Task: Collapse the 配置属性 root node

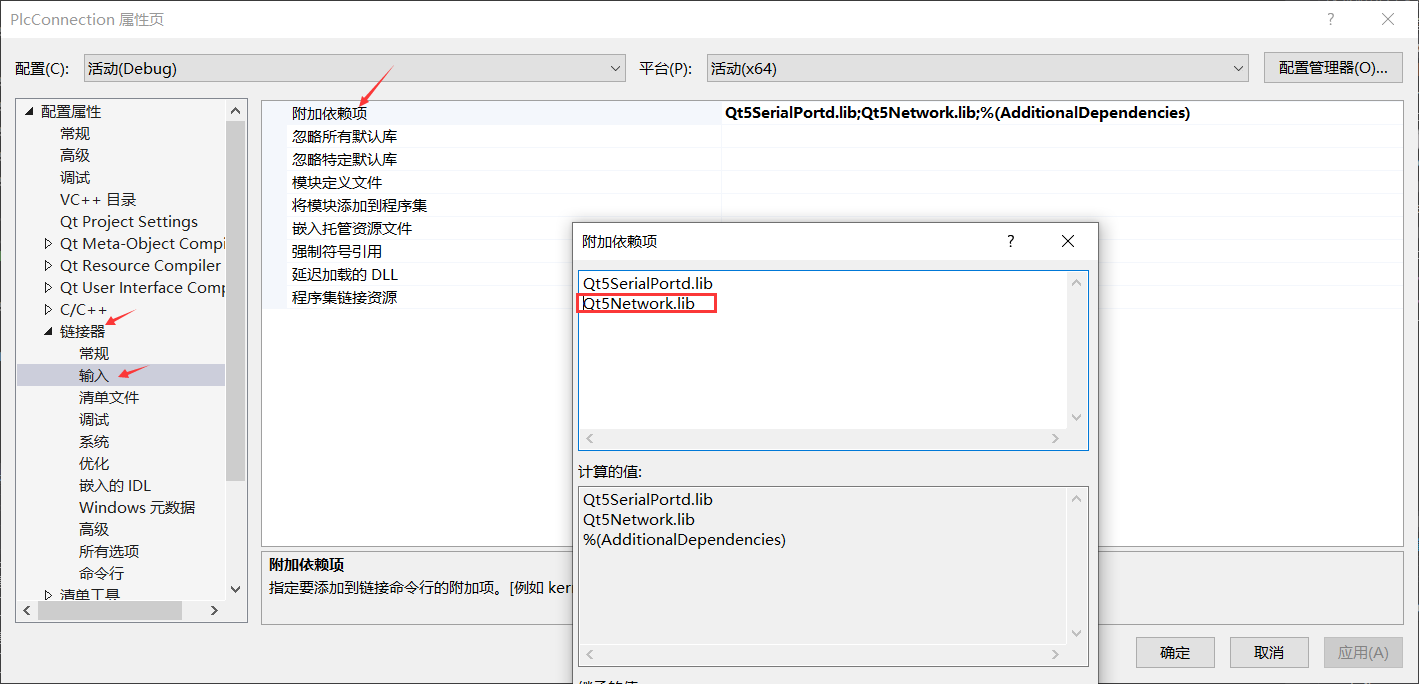Action: pos(28,111)
